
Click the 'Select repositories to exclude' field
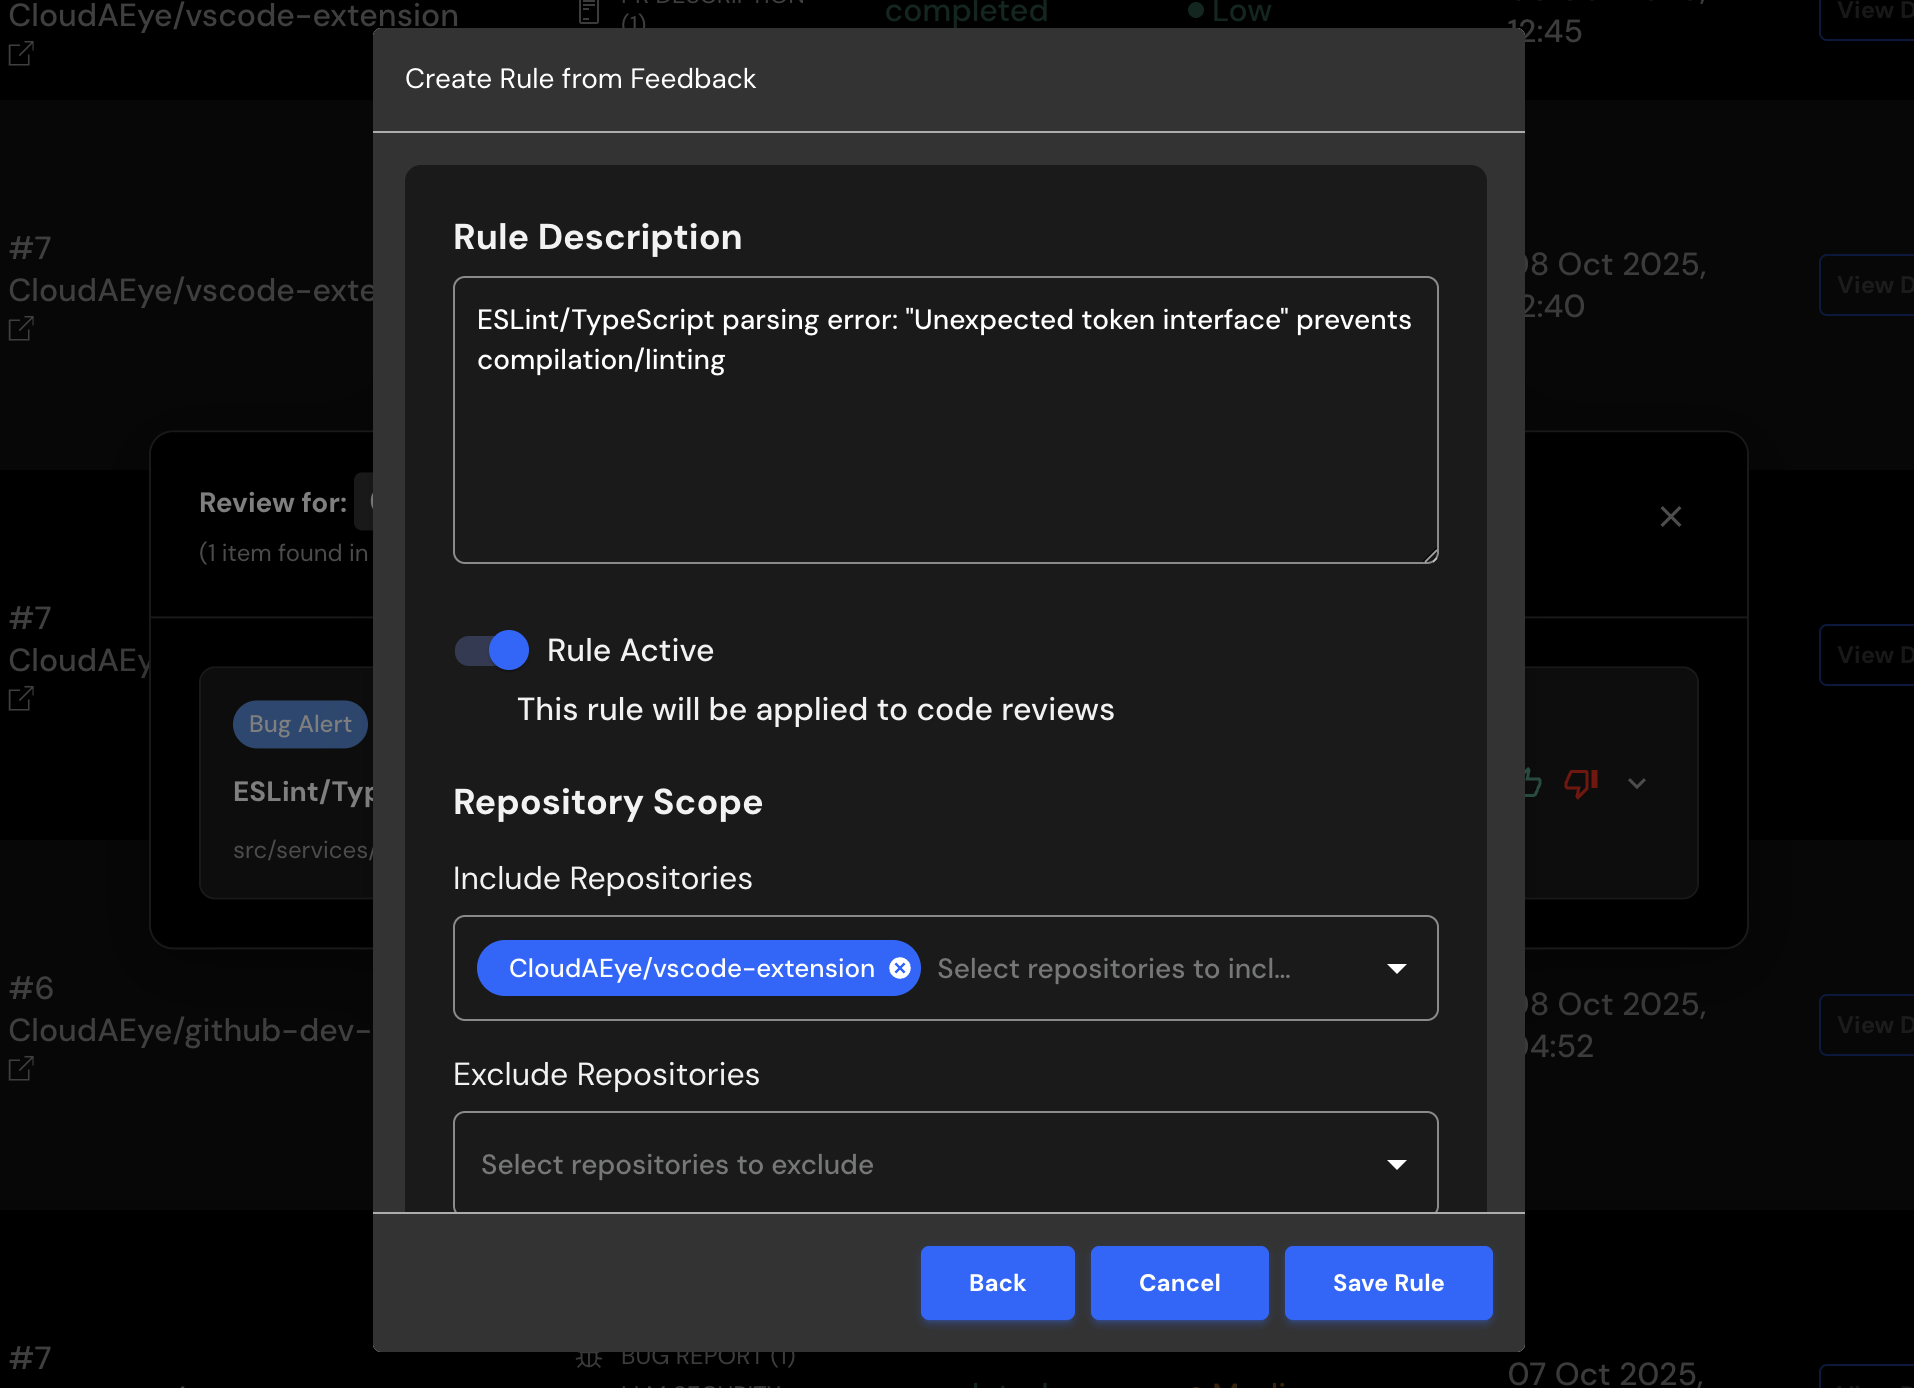[x=900, y=1164]
